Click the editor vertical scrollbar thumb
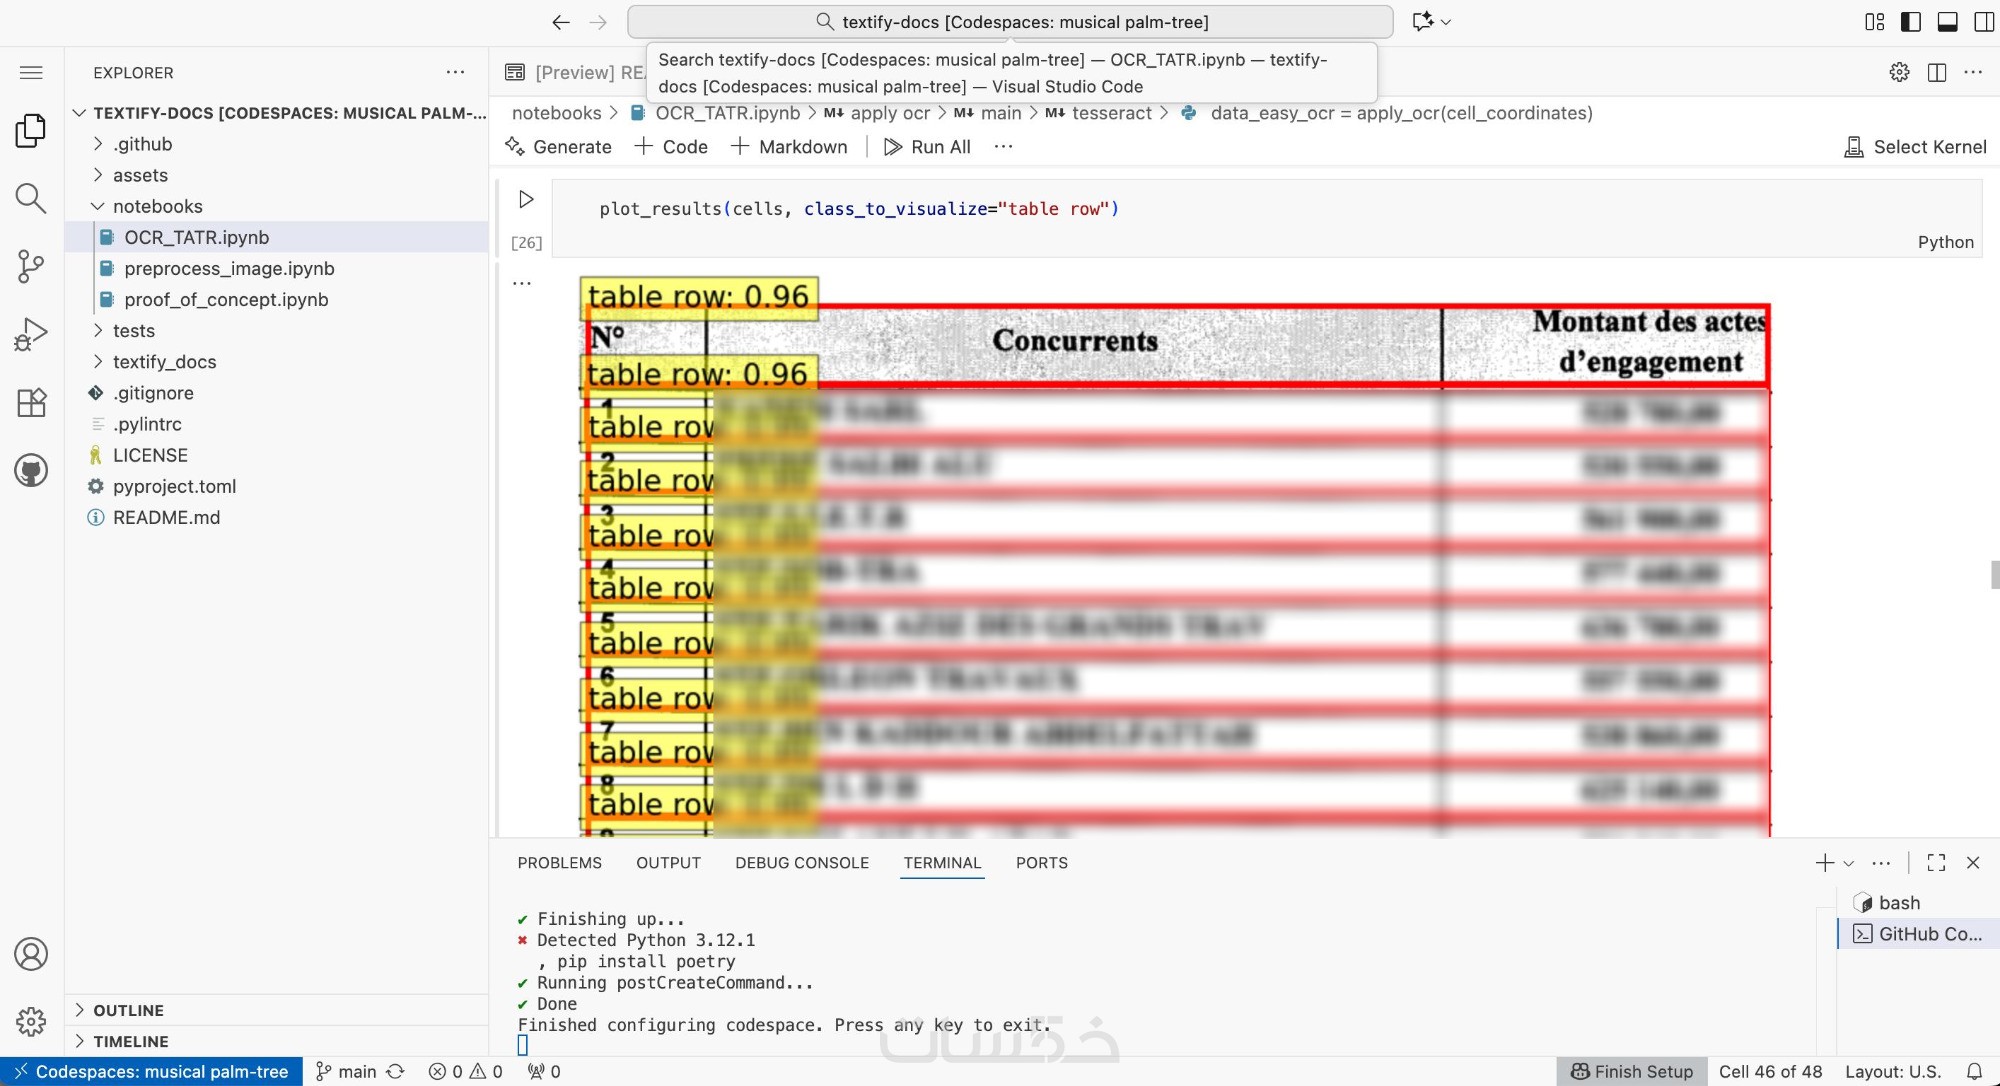 (1994, 575)
